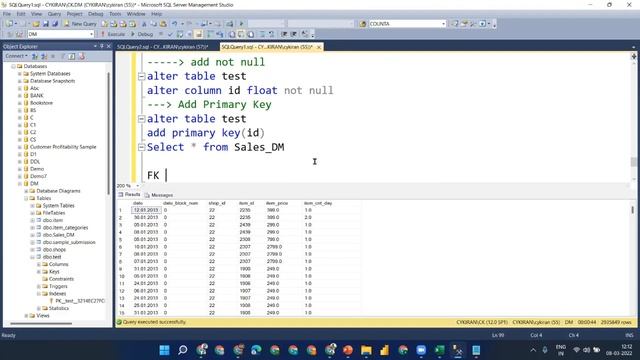Click the shop_id column header
The height and width of the screenshot is (360, 640).
tap(217, 203)
